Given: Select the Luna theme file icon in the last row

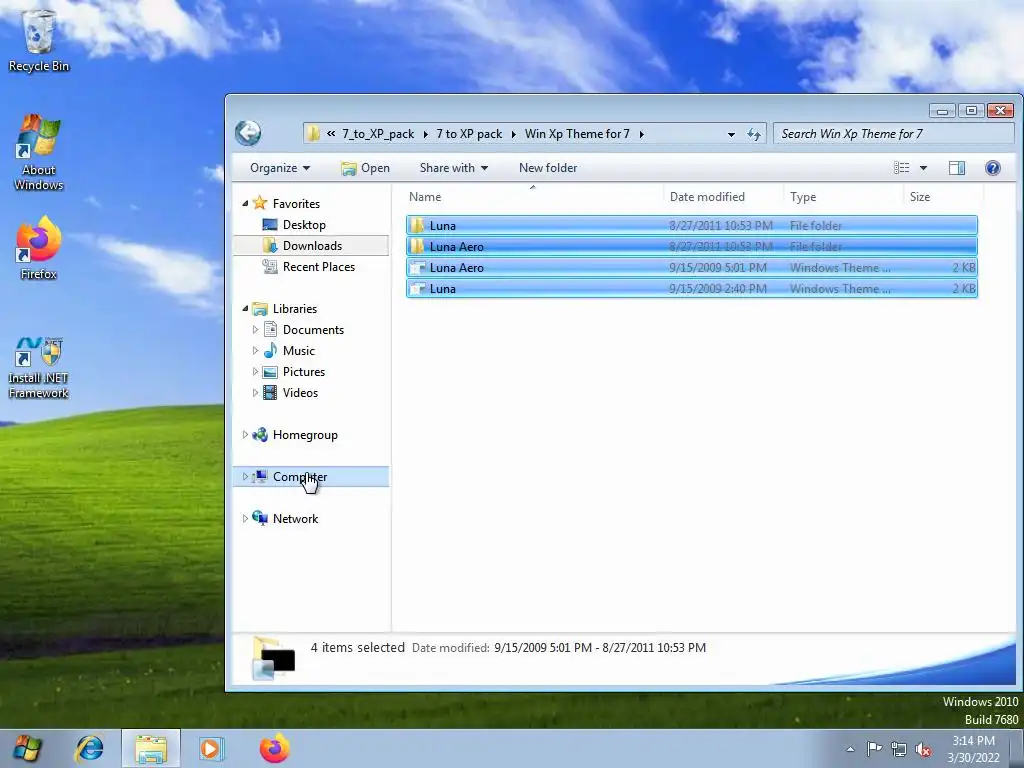Looking at the screenshot, I should pyautogui.click(x=417, y=288).
